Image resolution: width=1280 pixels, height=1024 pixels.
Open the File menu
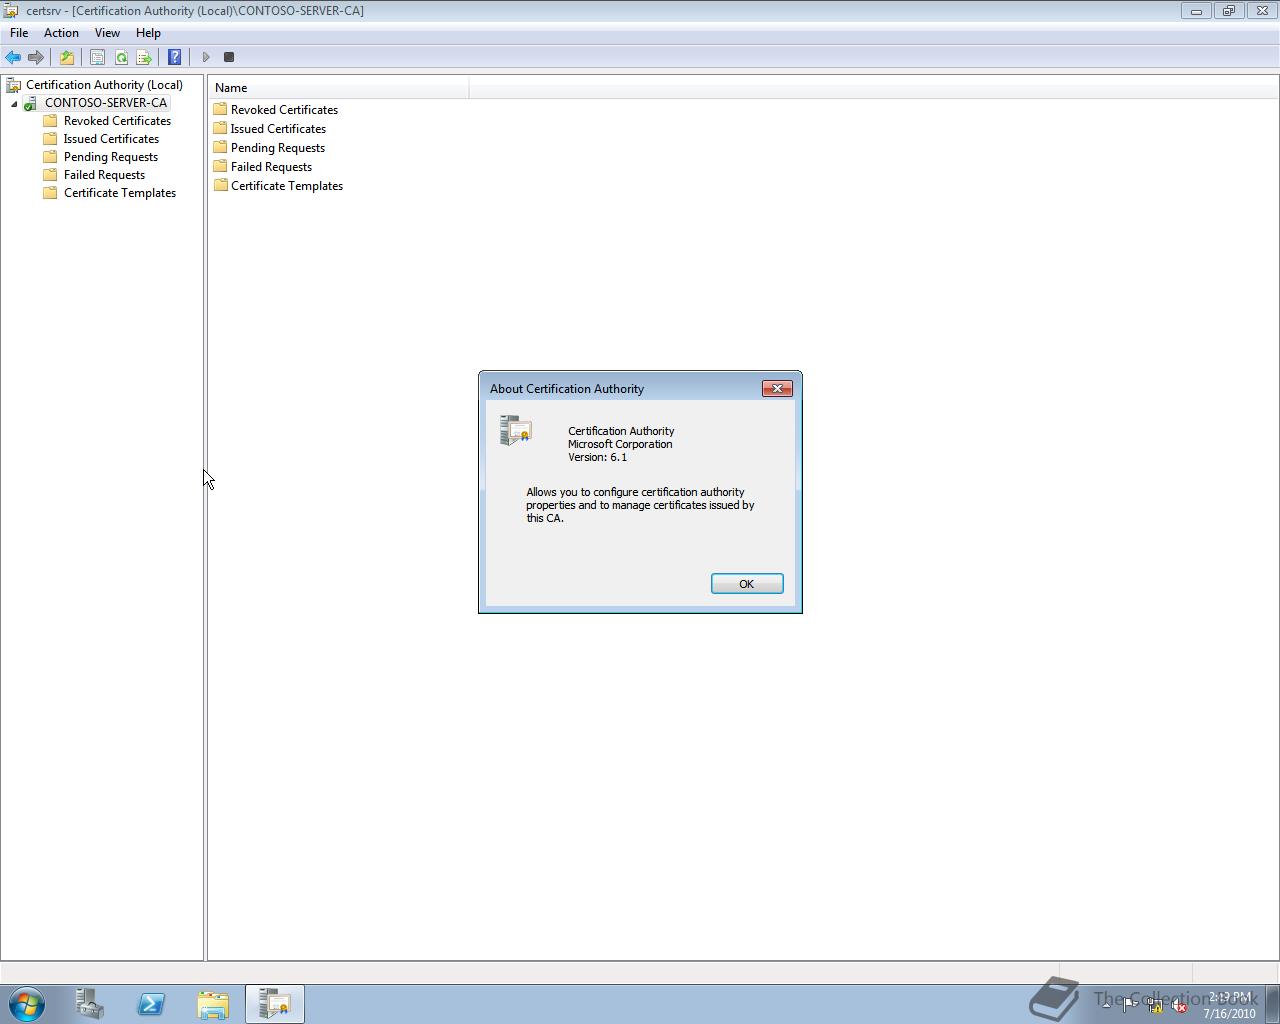click(19, 33)
